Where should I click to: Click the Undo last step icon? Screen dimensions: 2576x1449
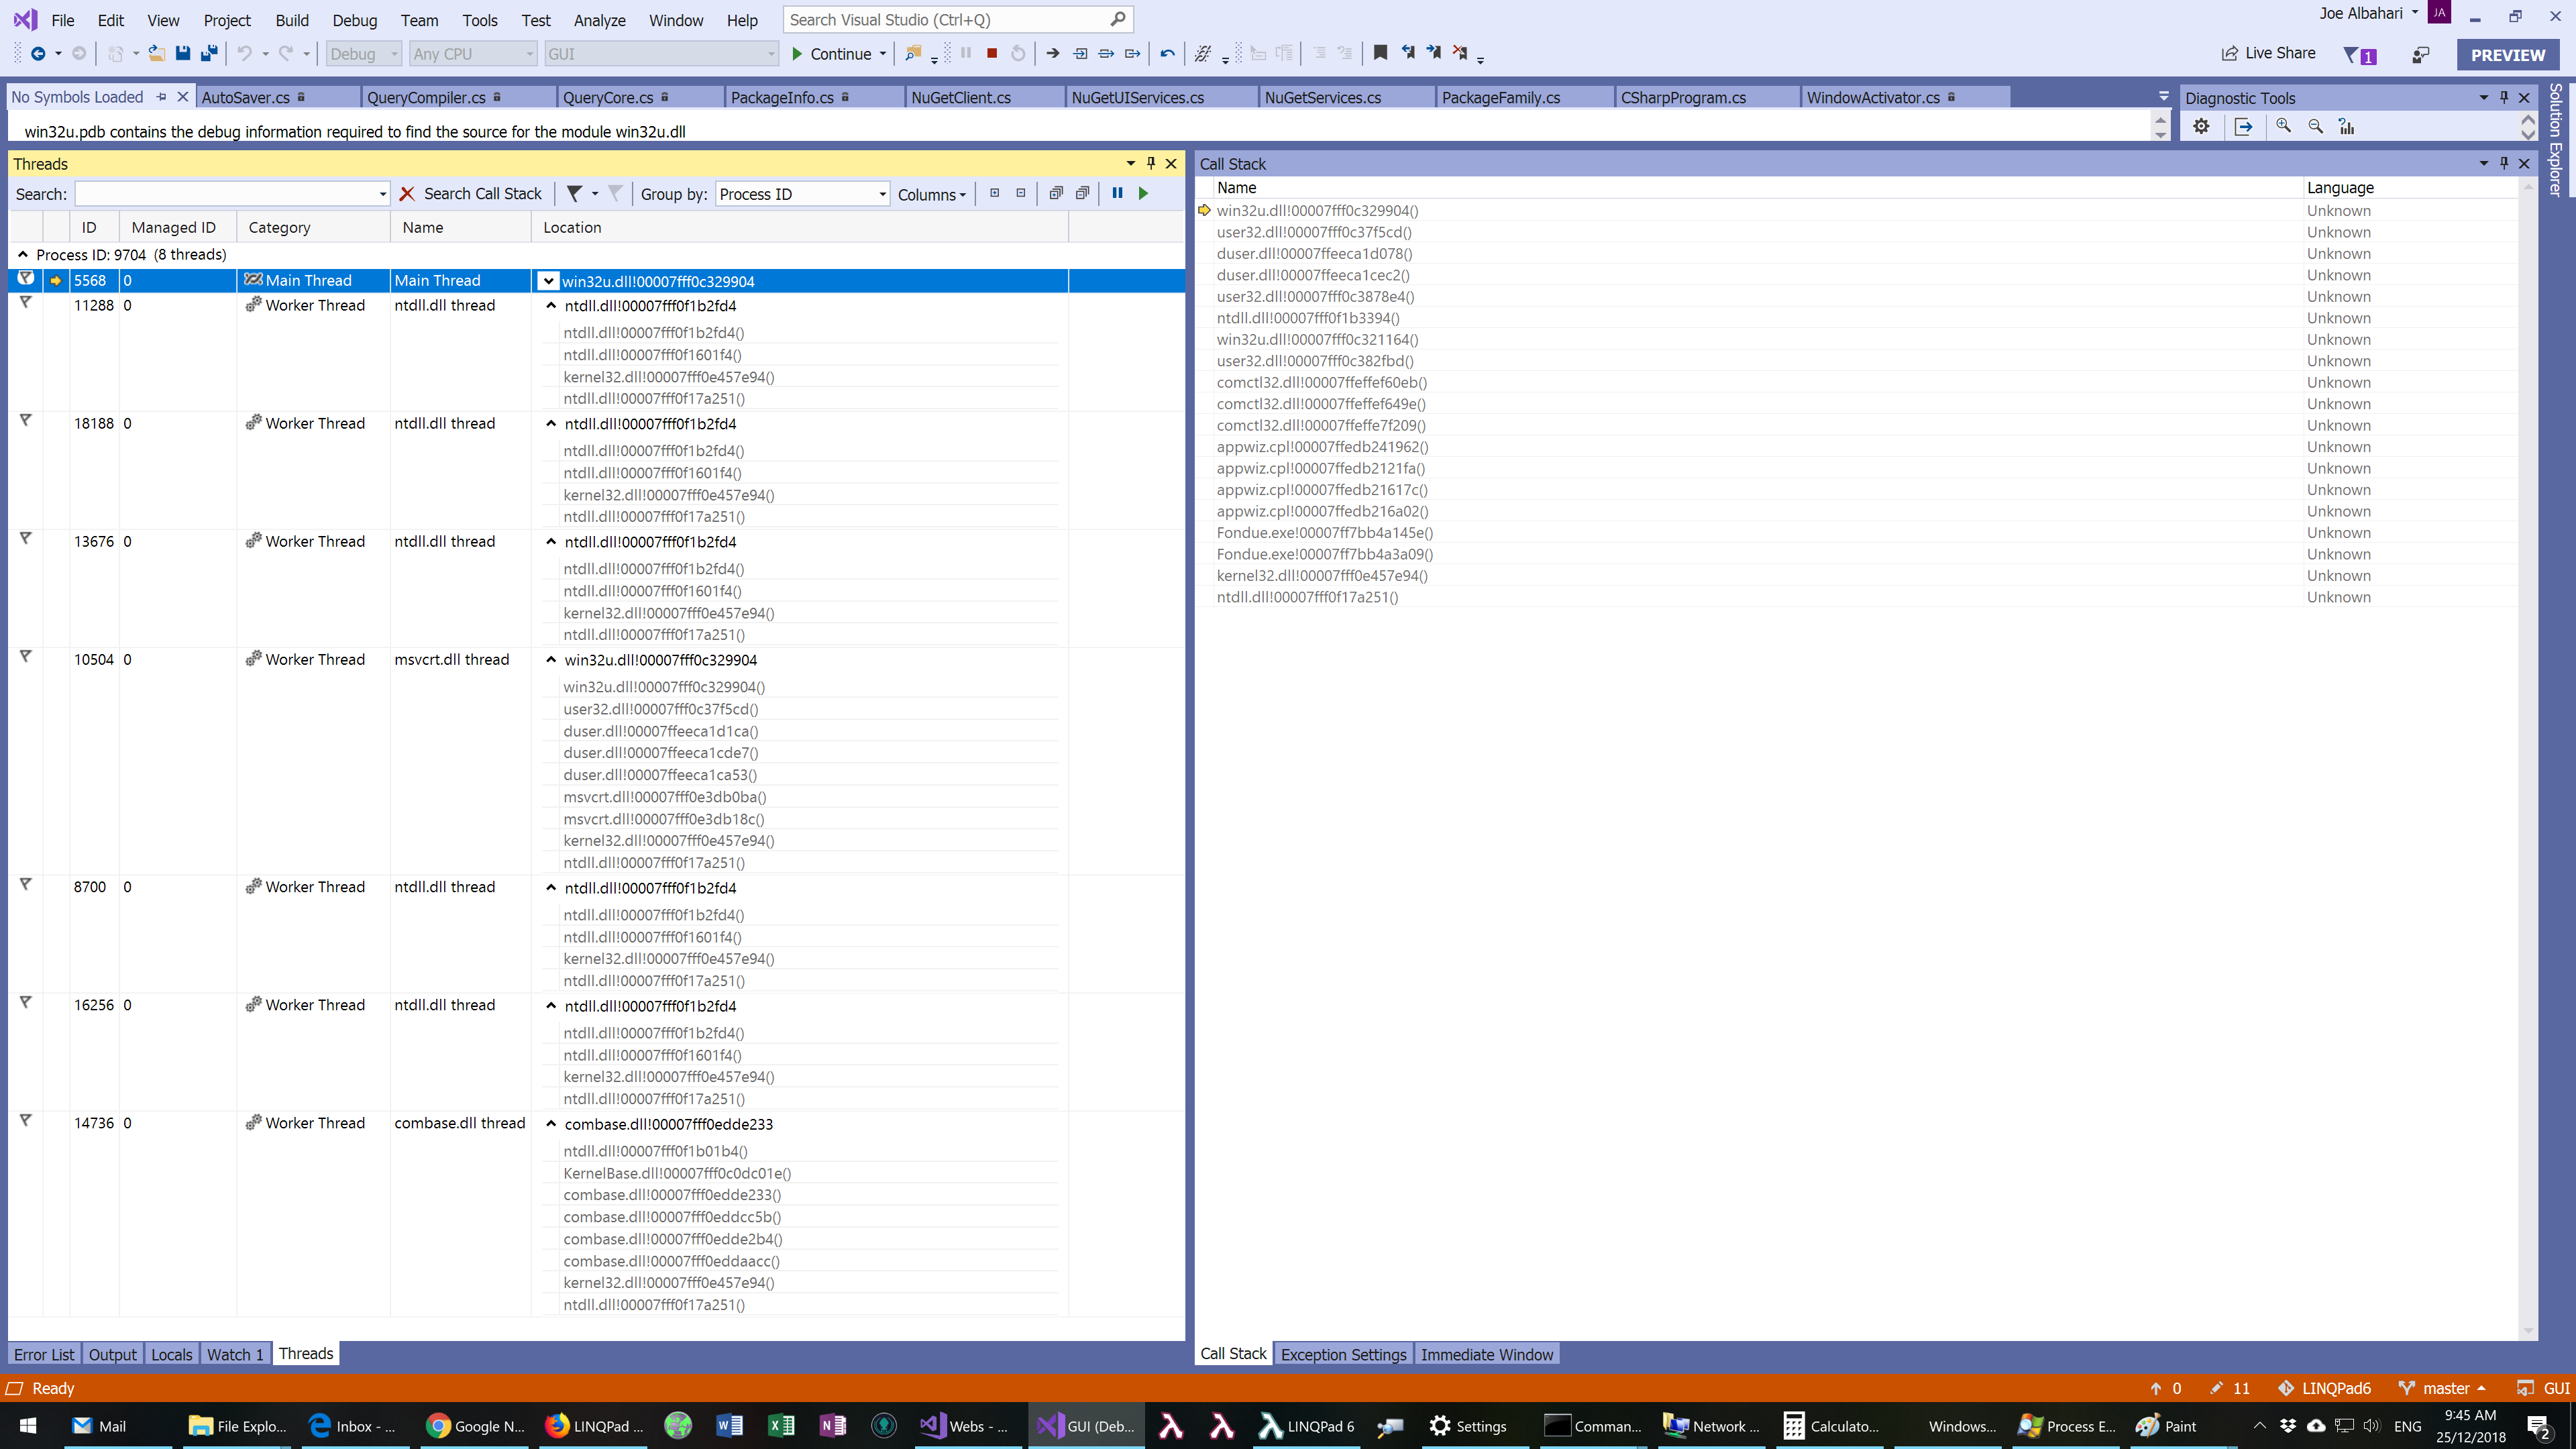(1167, 54)
